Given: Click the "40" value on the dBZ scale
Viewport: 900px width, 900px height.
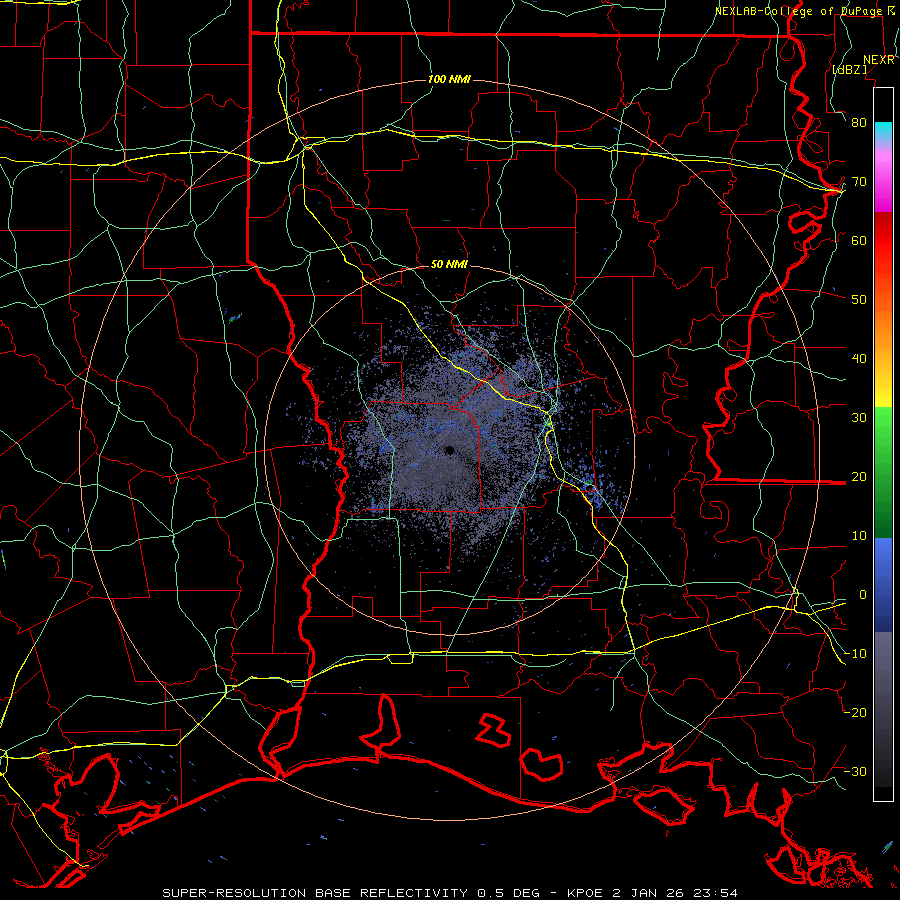Looking at the screenshot, I should click(x=859, y=359).
